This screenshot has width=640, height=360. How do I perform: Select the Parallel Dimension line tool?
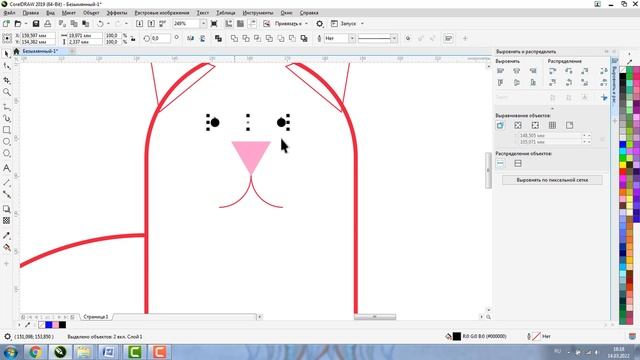point(7,182)
